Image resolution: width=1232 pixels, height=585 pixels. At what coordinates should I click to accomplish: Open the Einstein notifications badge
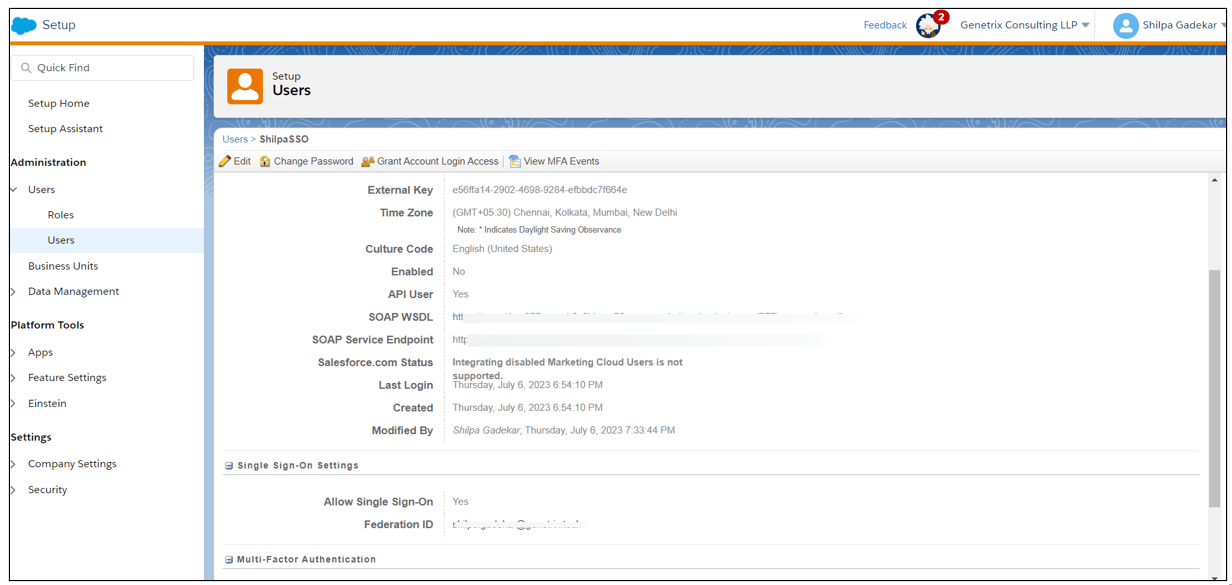[x=928, y=24]
